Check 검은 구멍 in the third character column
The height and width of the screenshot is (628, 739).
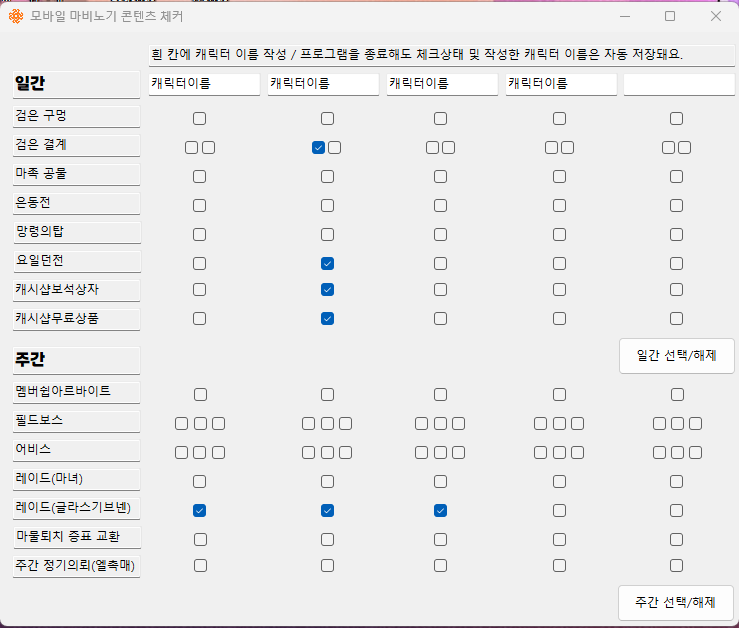click(x=441, y=118)
